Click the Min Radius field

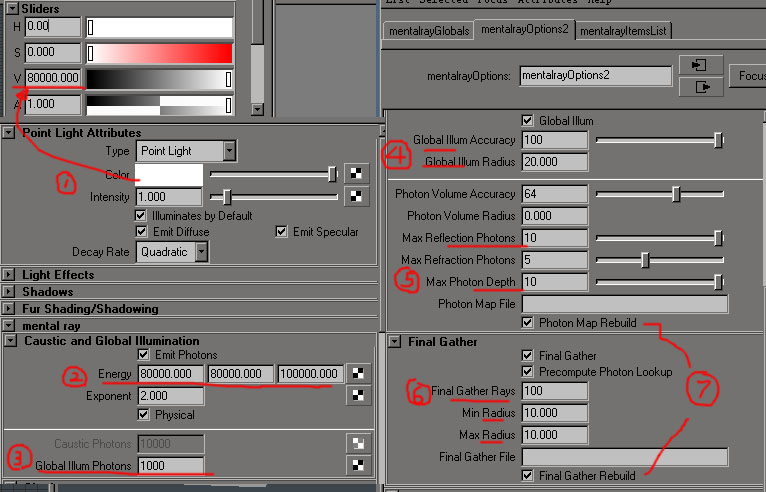tap(554, 413)
